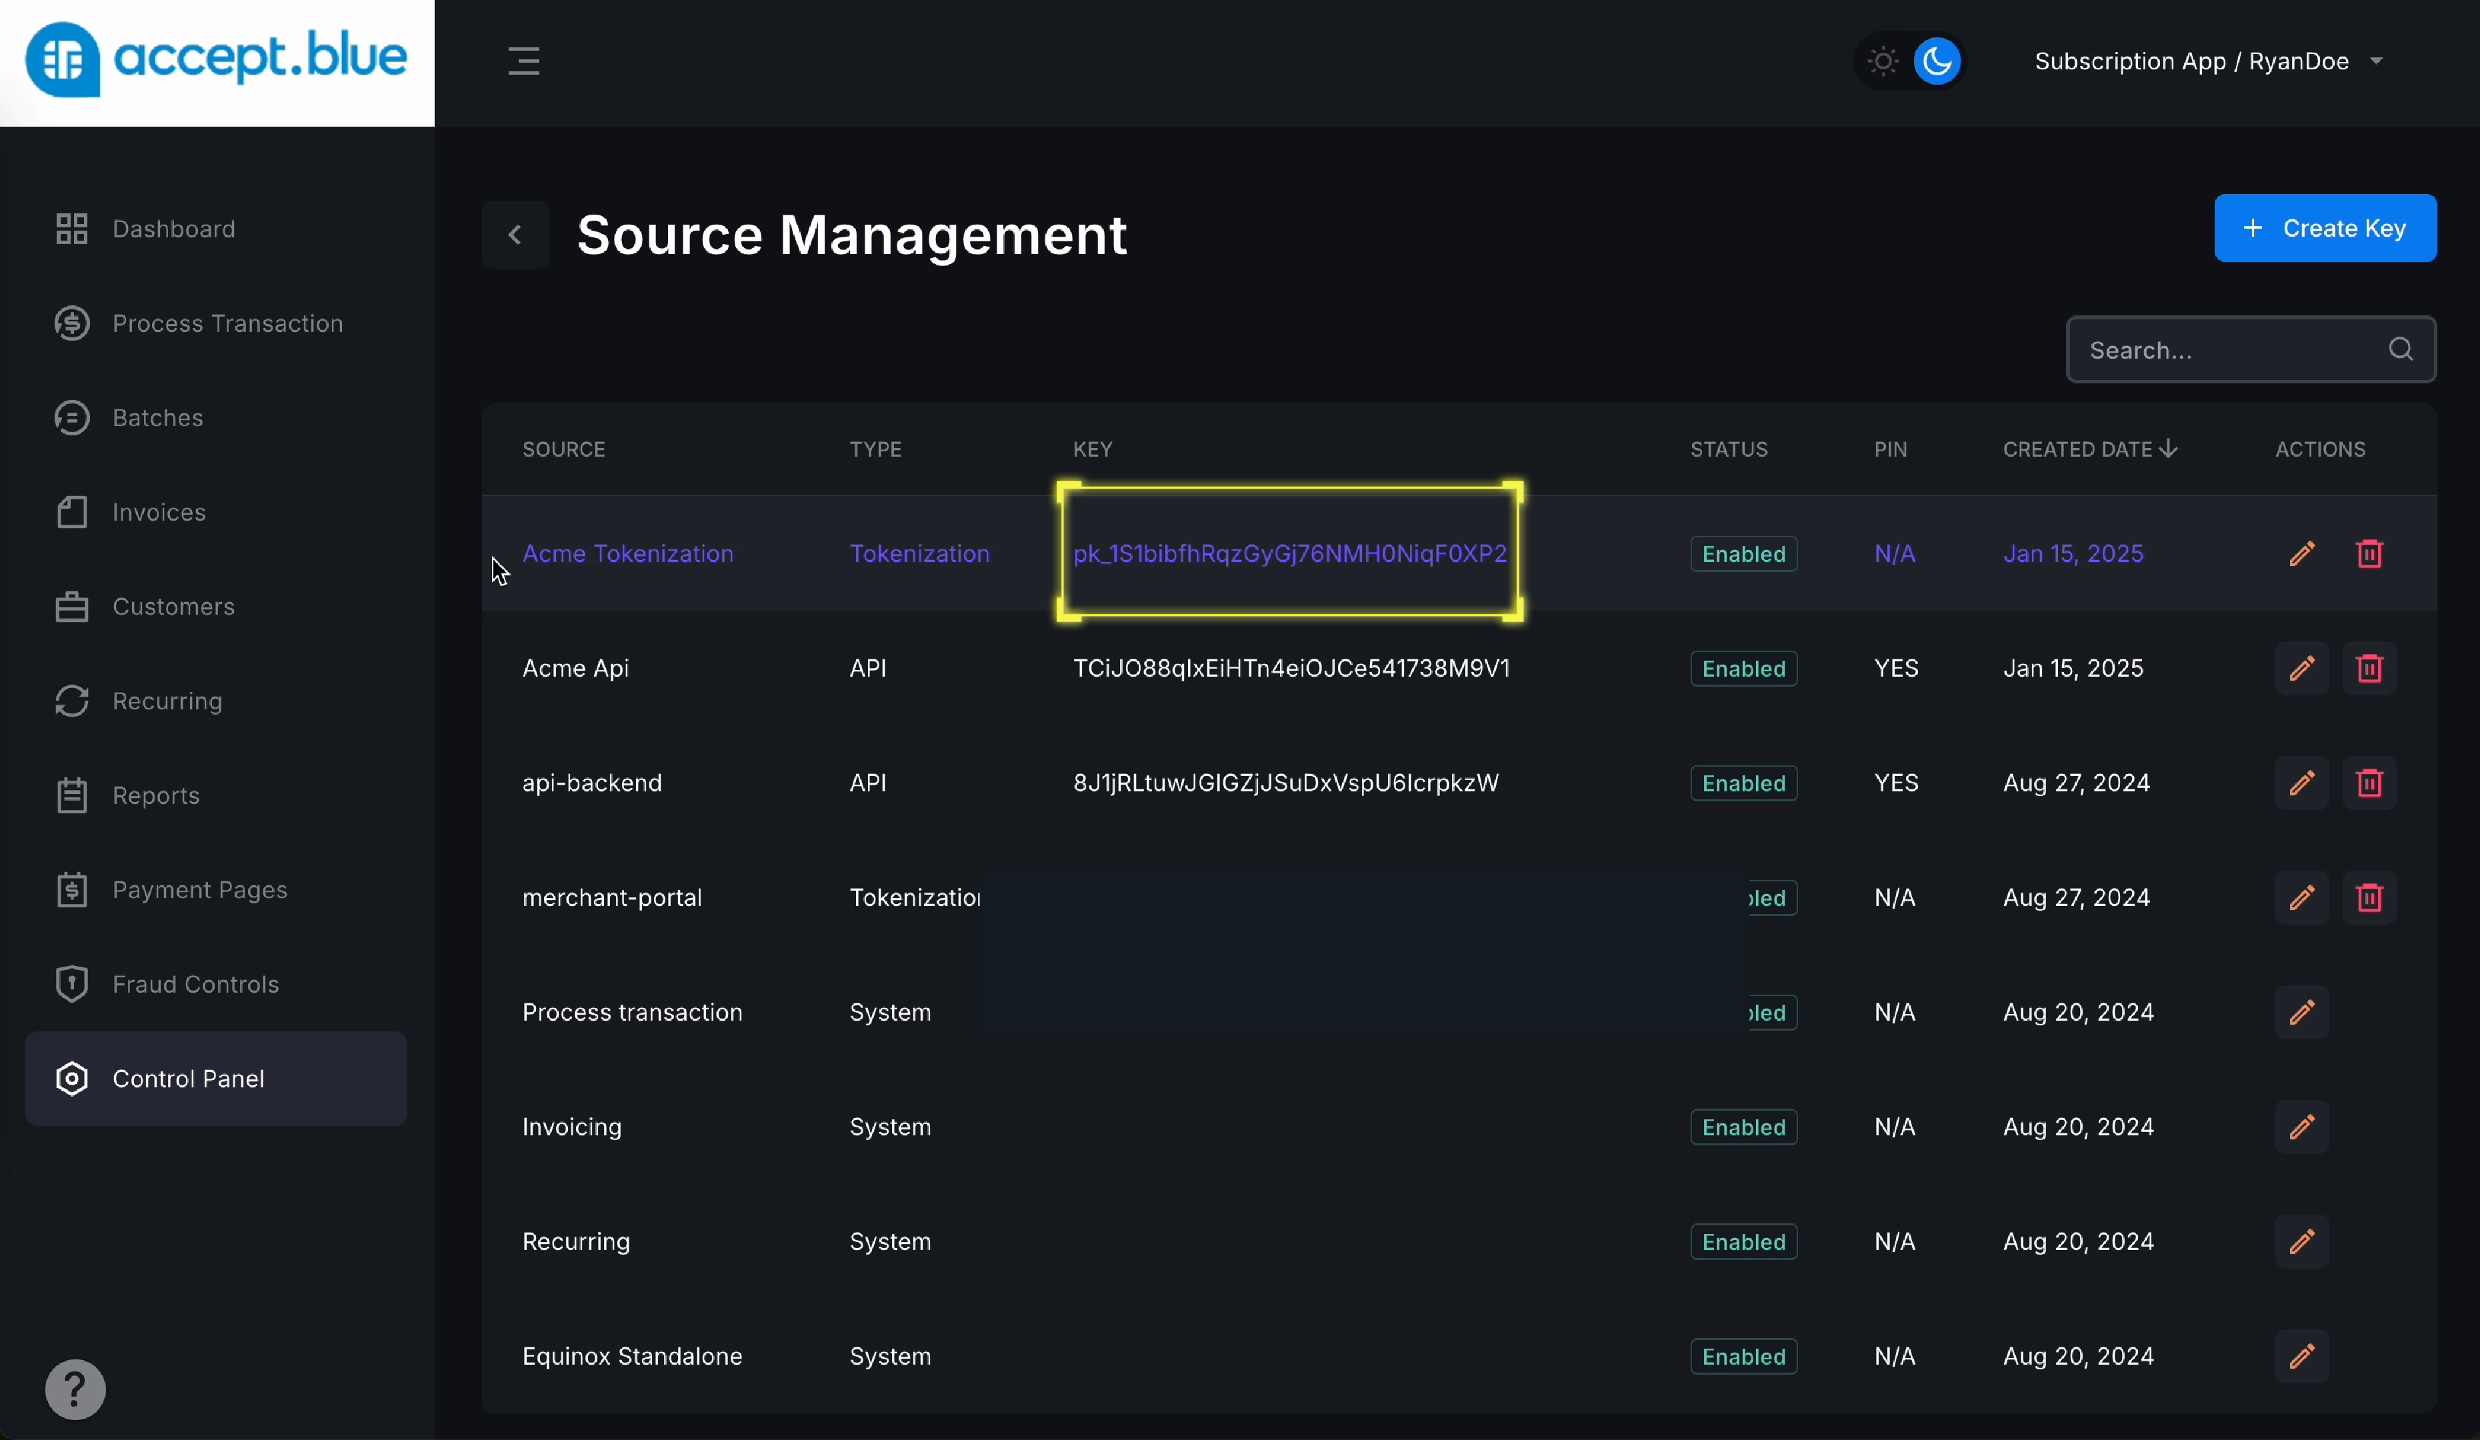Click the back arrow beside Source Management
The image size is (2480, 1440).
point(516,234)
